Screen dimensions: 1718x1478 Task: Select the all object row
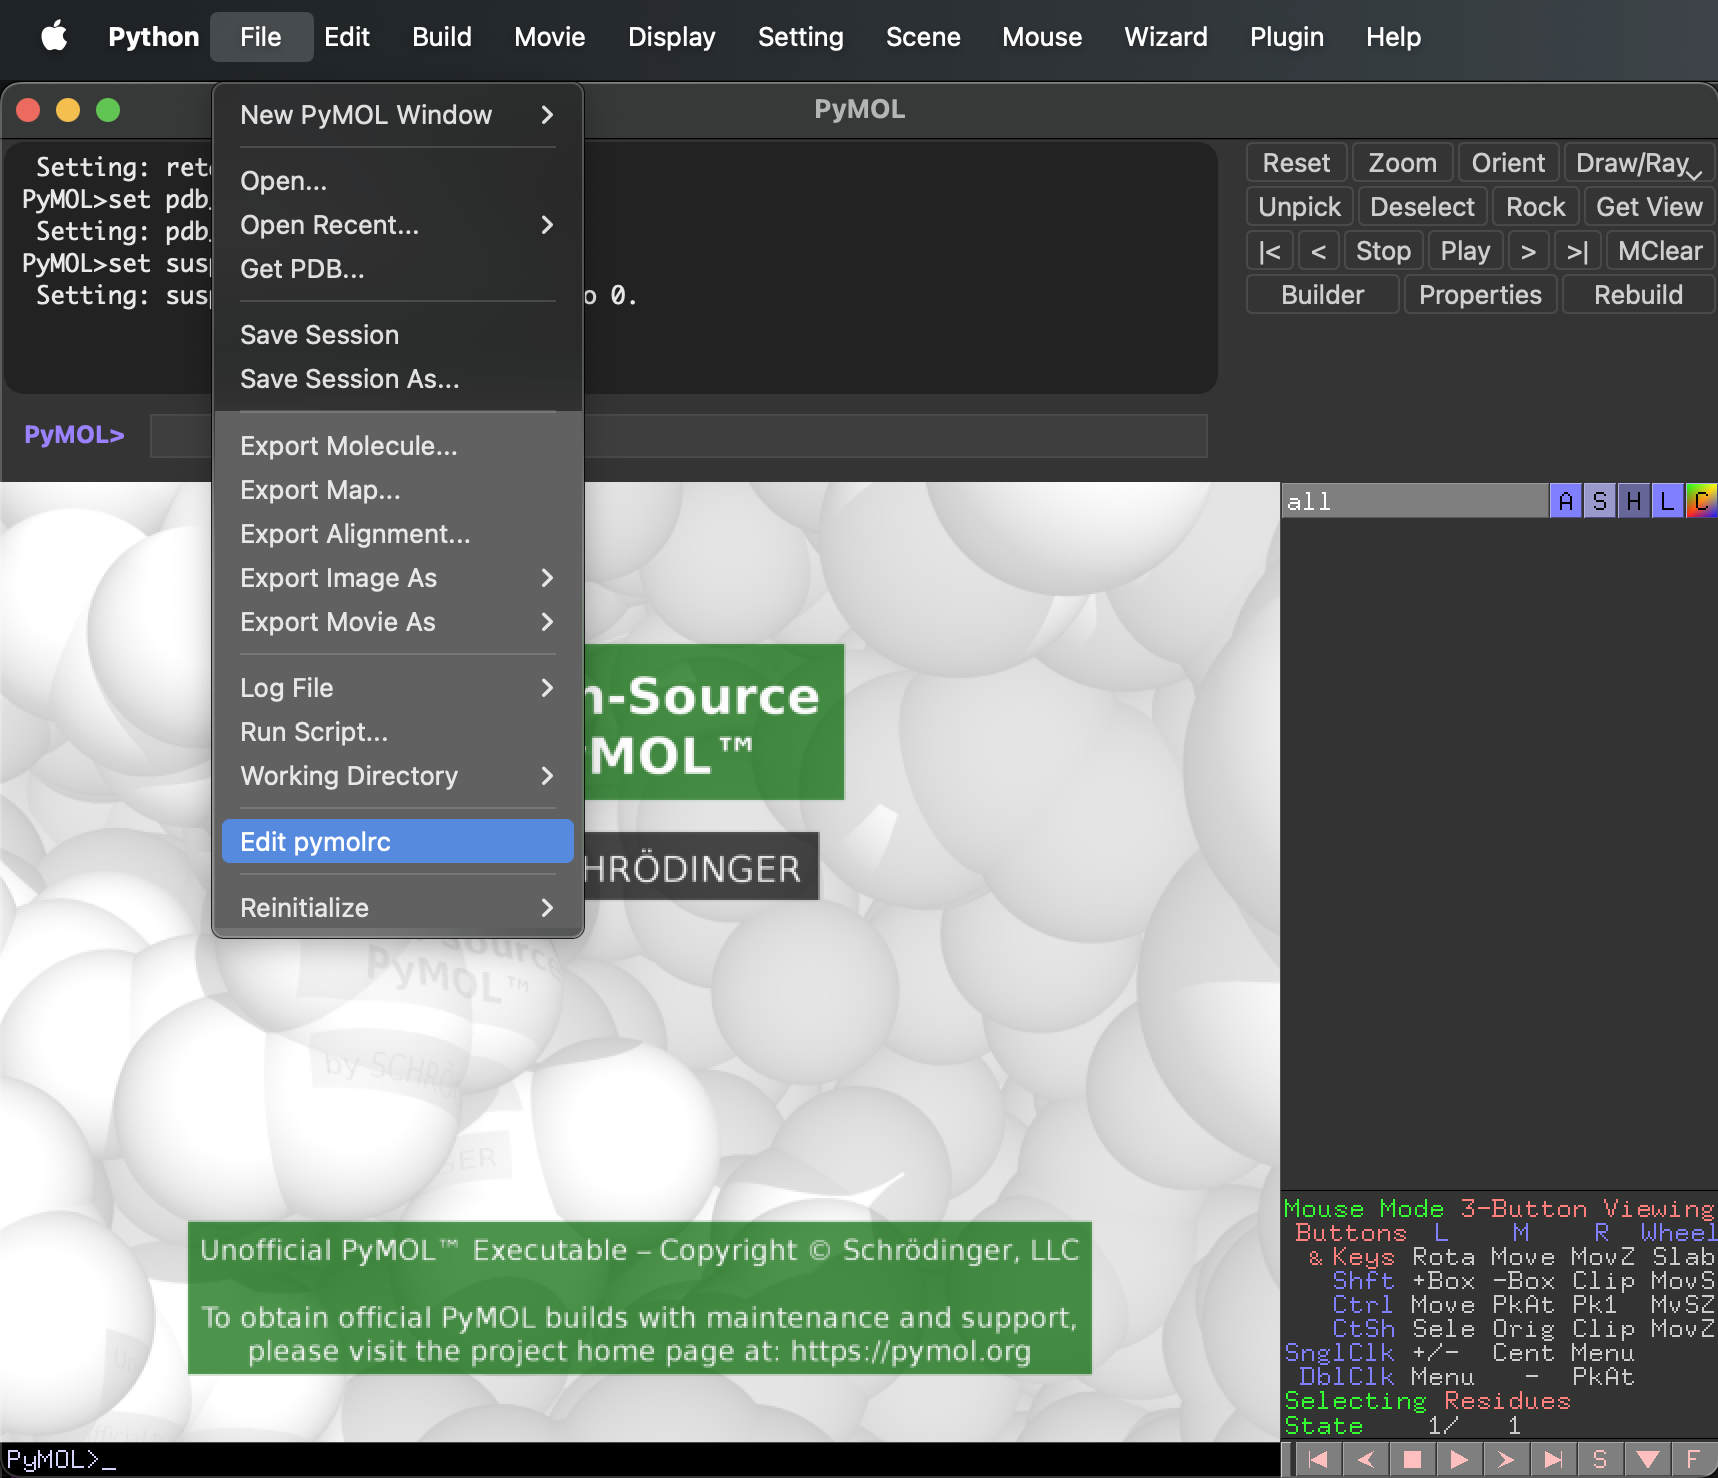[x=1415, y=501]
